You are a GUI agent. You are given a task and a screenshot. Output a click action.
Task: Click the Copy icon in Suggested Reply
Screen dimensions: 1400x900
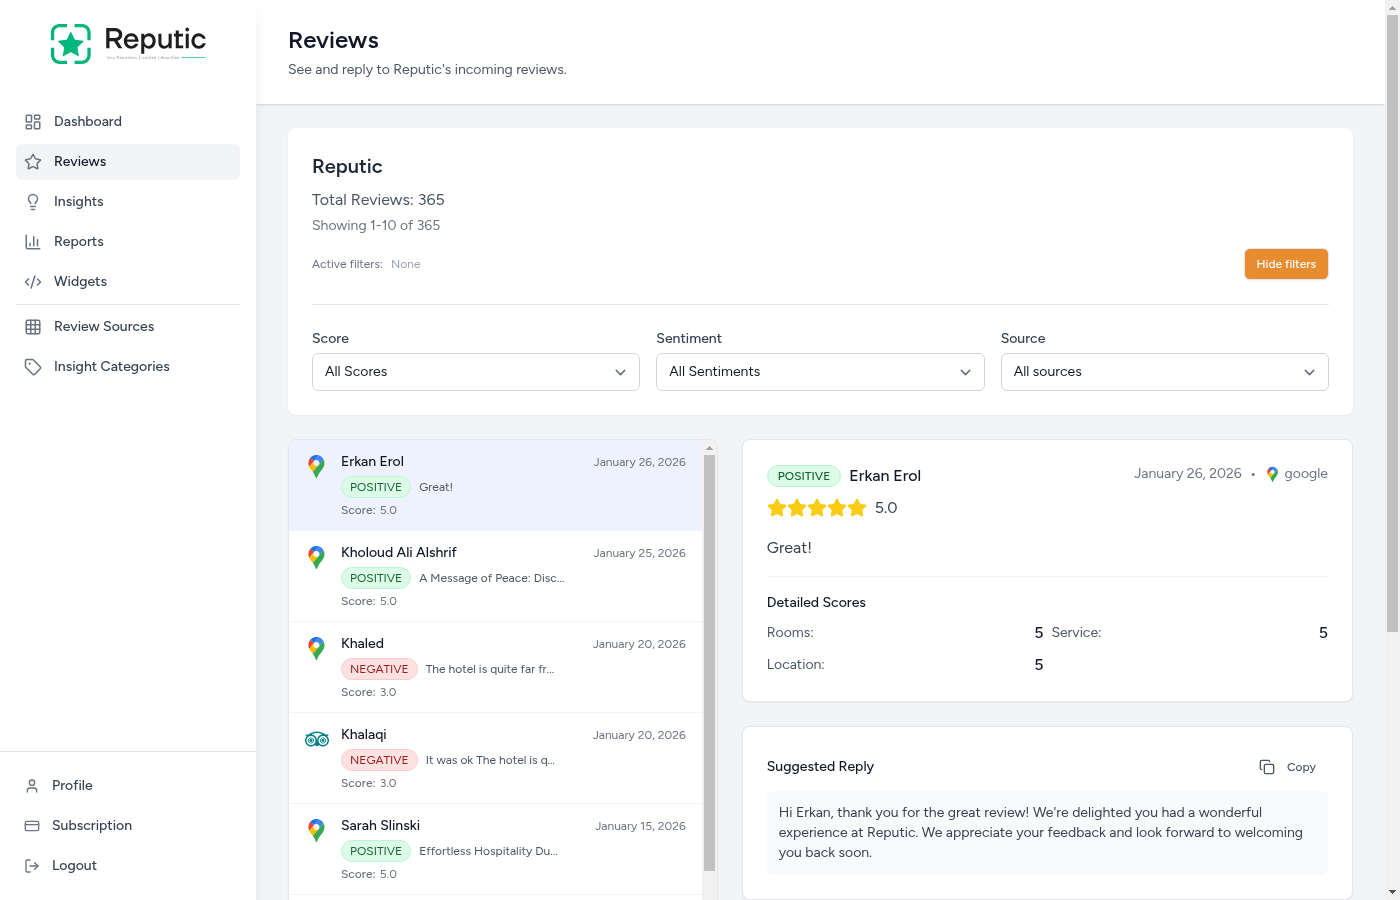pos(1266,766)
